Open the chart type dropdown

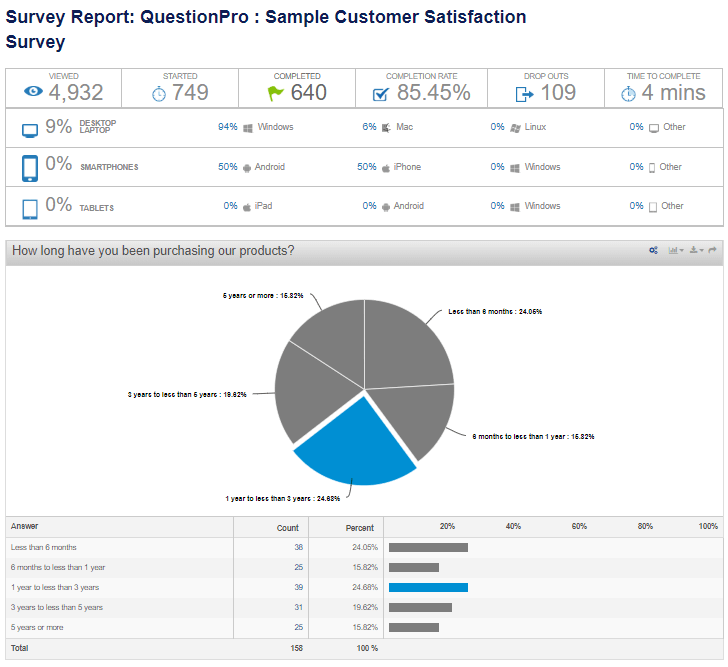pyautogui.click(x=676, y=251)
